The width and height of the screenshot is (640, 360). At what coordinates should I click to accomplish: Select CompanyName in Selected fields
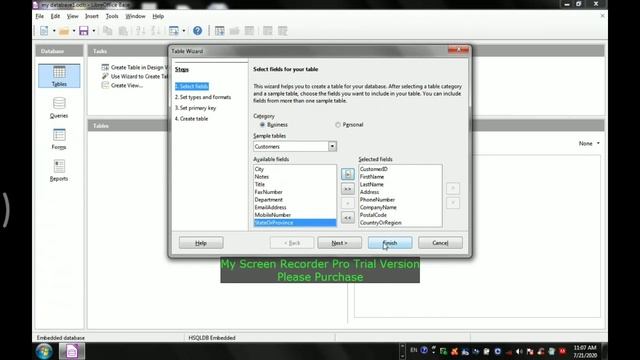point(400,207)
